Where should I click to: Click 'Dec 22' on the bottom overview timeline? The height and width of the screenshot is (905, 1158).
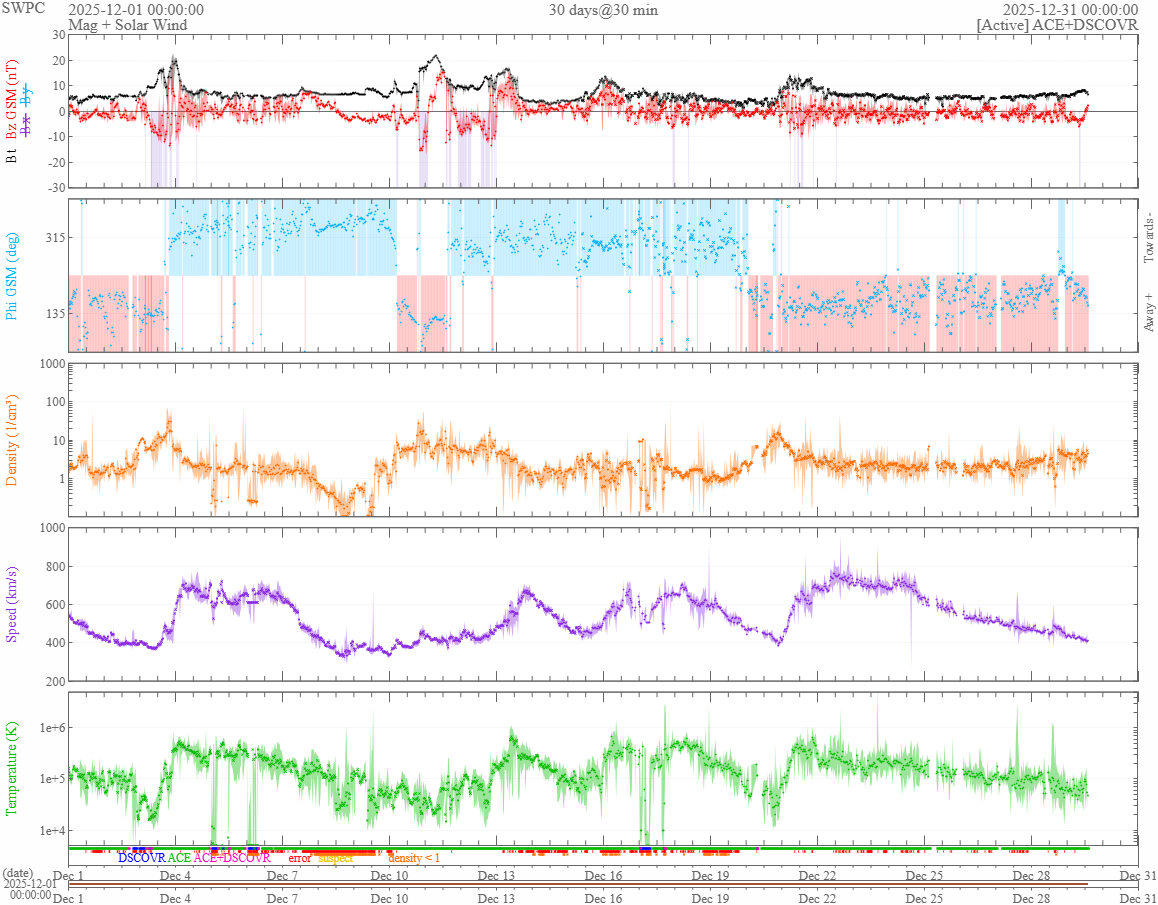tap(818, 898)
